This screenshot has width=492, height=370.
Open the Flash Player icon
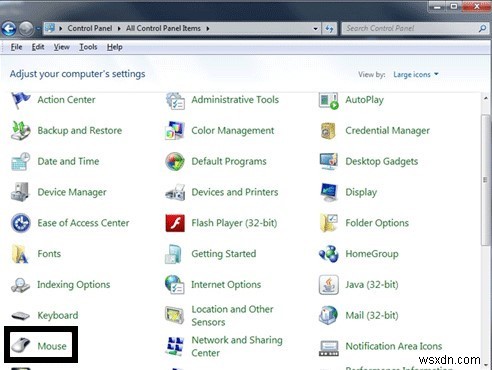point(175,223)
